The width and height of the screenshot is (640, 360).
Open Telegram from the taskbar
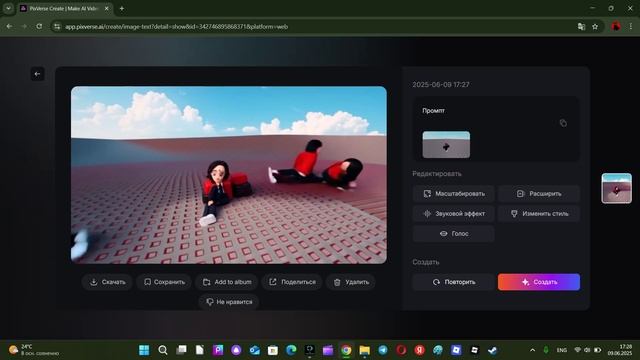pos(383,350)
